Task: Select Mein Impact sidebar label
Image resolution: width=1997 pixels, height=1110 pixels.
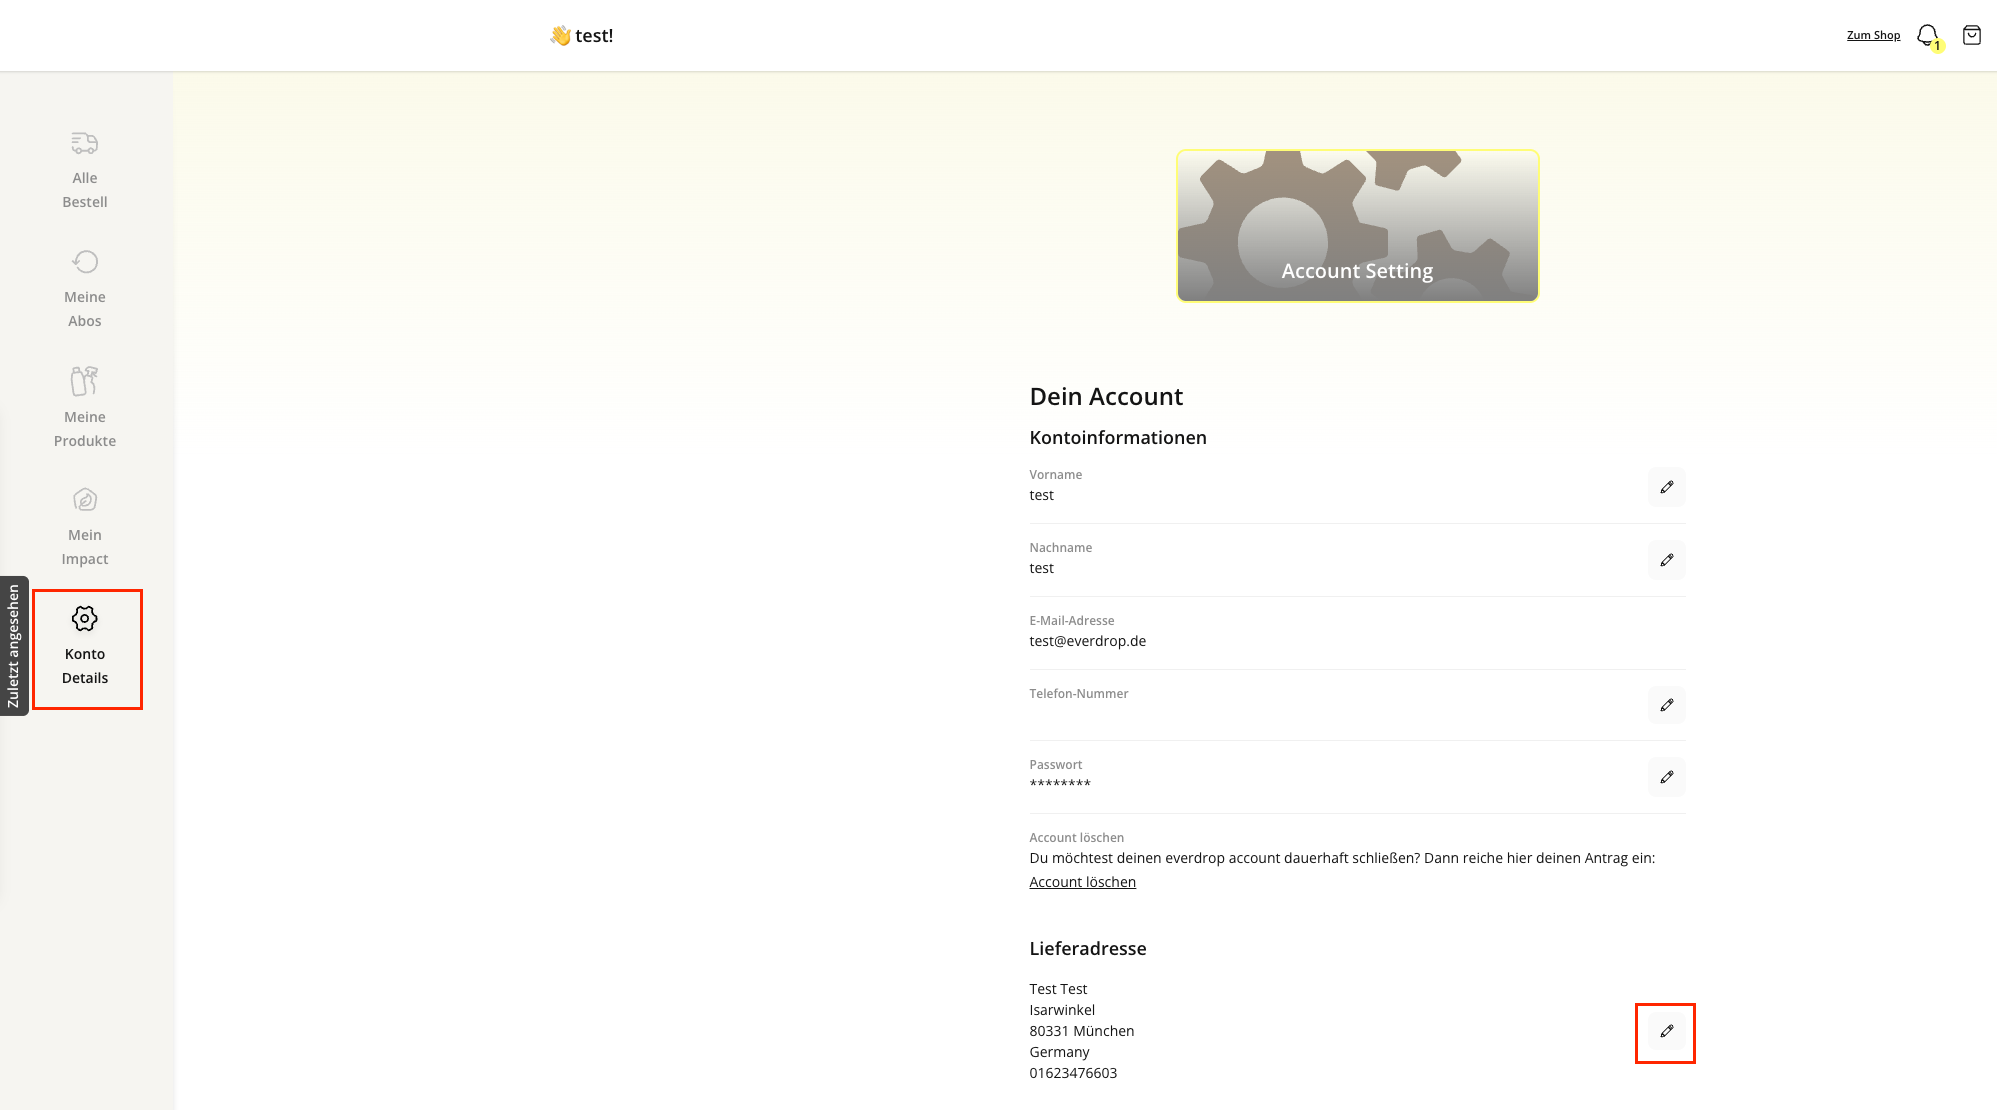Action: pyautogui.click(x=85, y=547)
